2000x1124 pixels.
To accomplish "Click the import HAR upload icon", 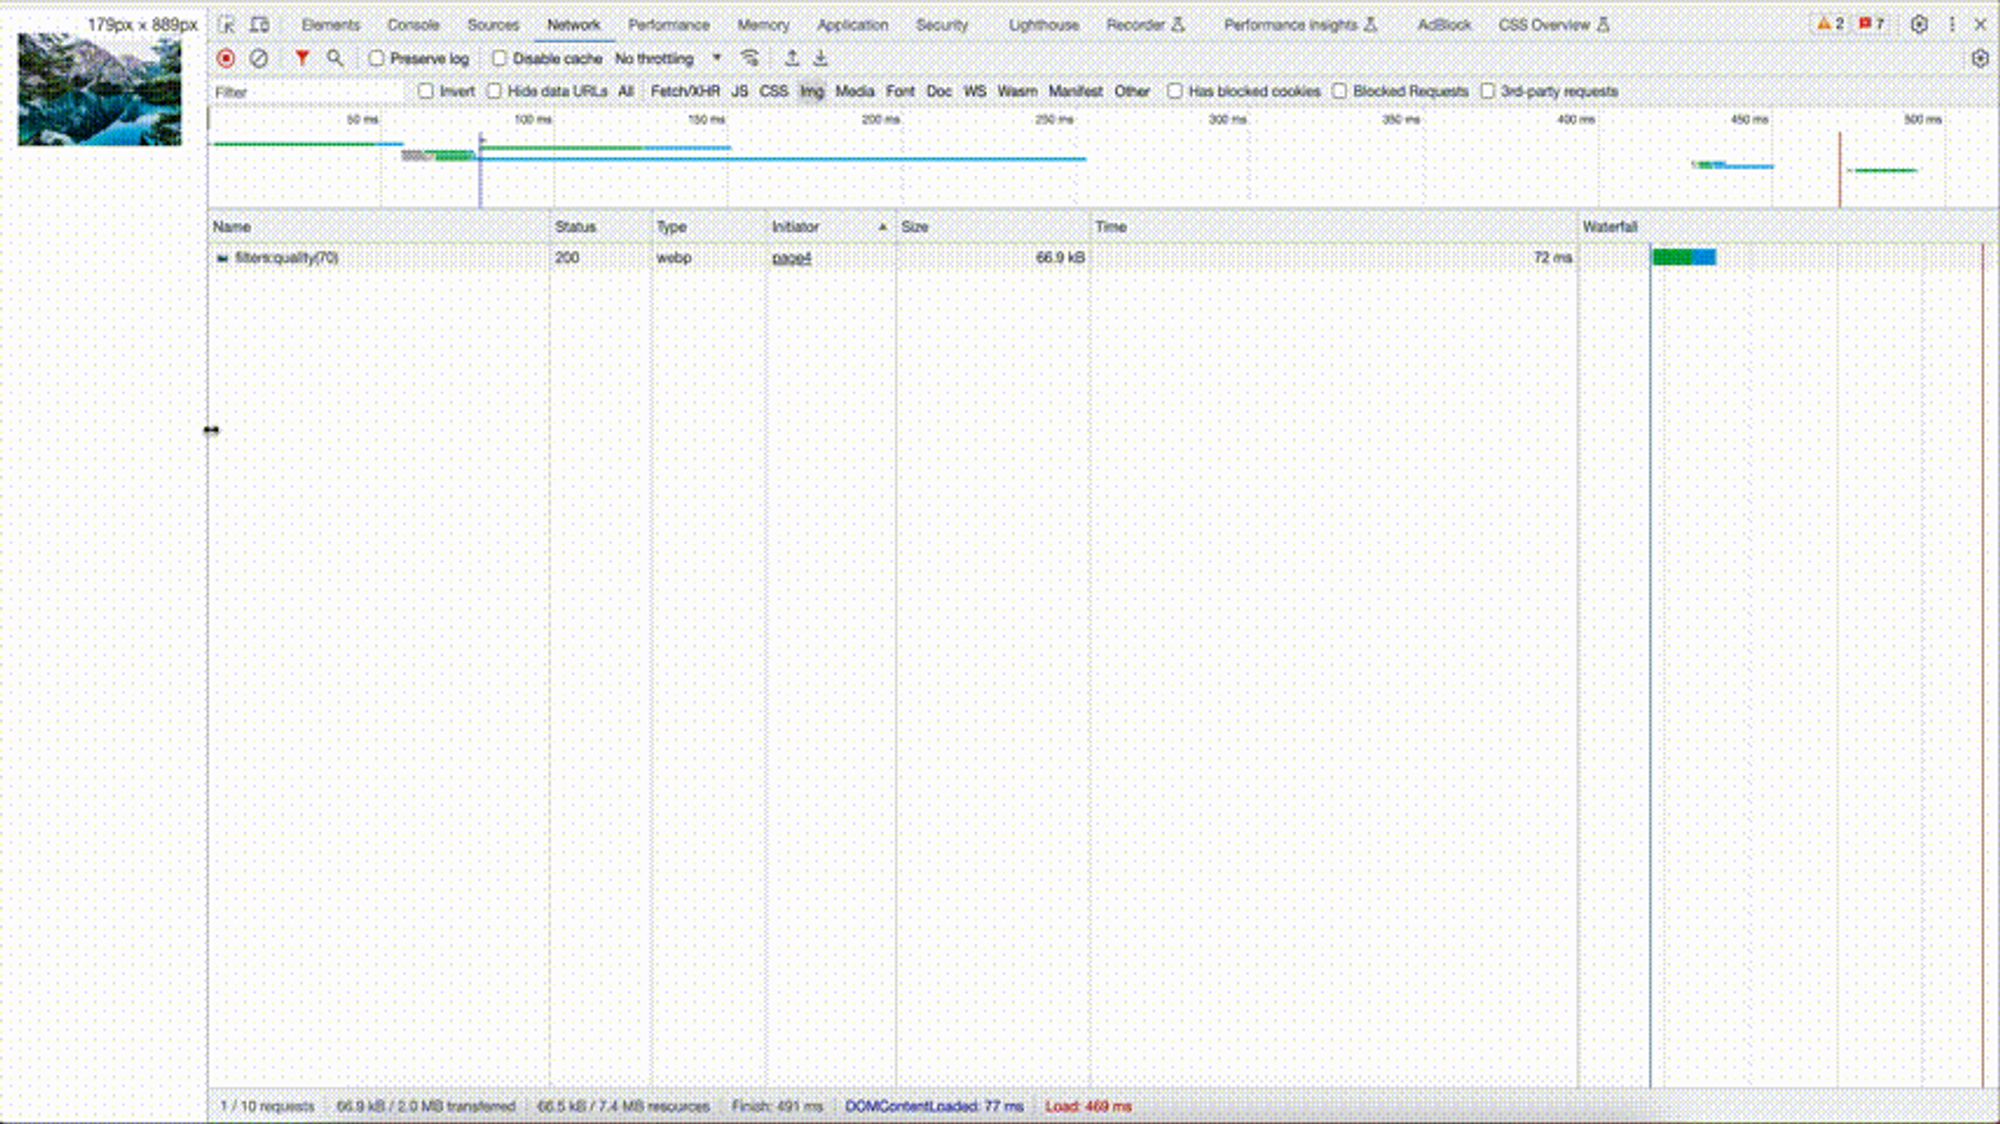I will [791, 59].
